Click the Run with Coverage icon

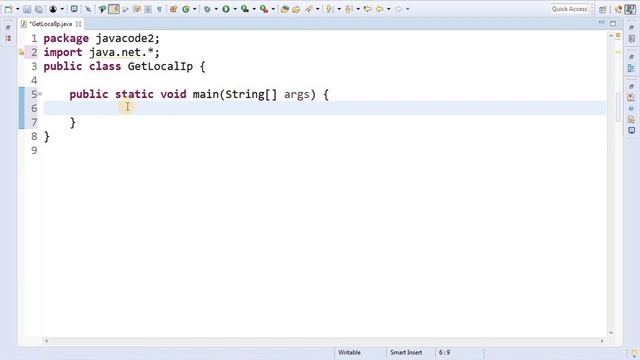pyautogui.click(x=245, y=9)
